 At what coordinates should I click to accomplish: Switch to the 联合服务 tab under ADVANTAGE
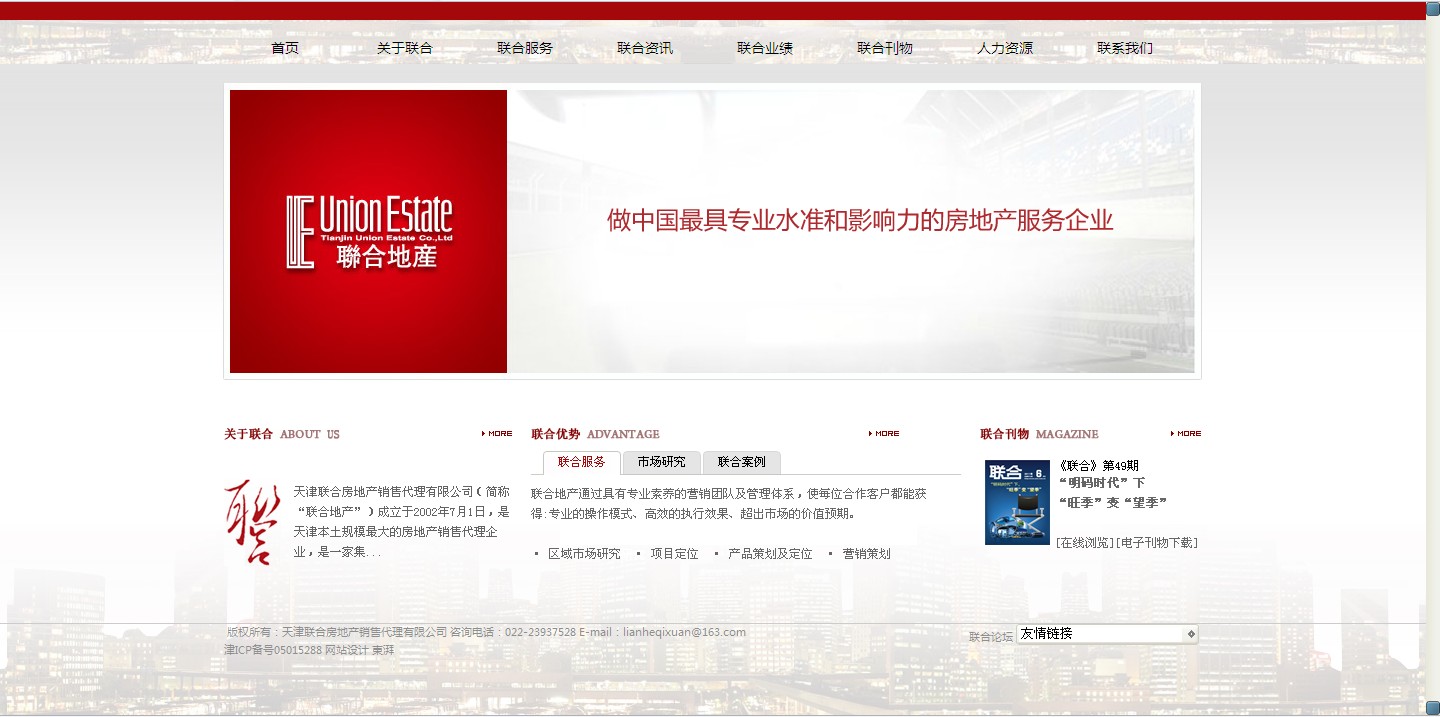[x=582, y=462]
